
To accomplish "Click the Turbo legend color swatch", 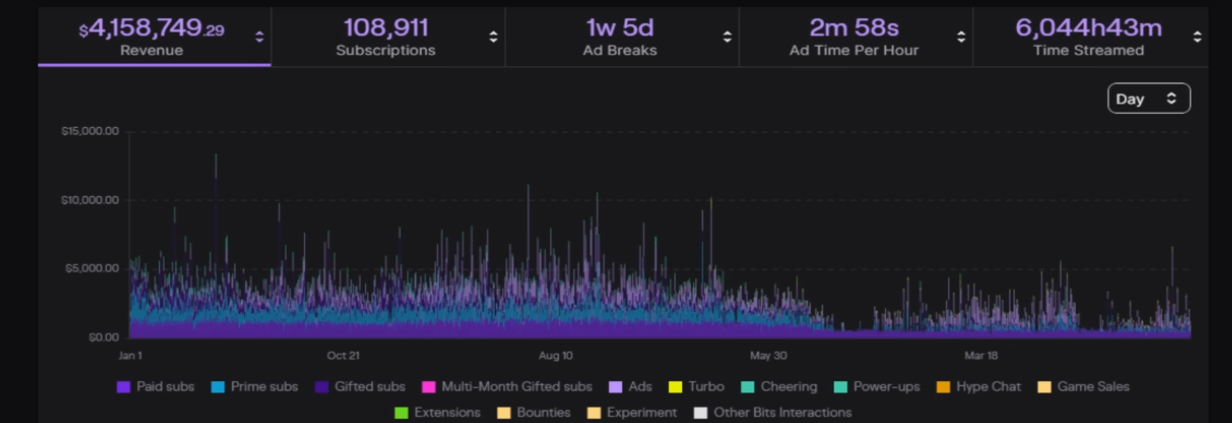I will tap(674, 386).
